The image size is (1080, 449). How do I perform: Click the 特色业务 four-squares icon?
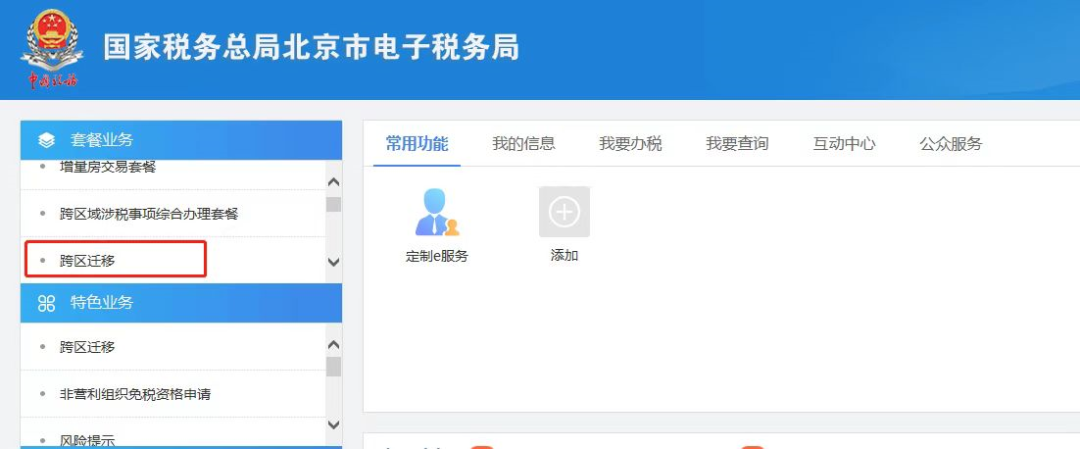point(46,303)
